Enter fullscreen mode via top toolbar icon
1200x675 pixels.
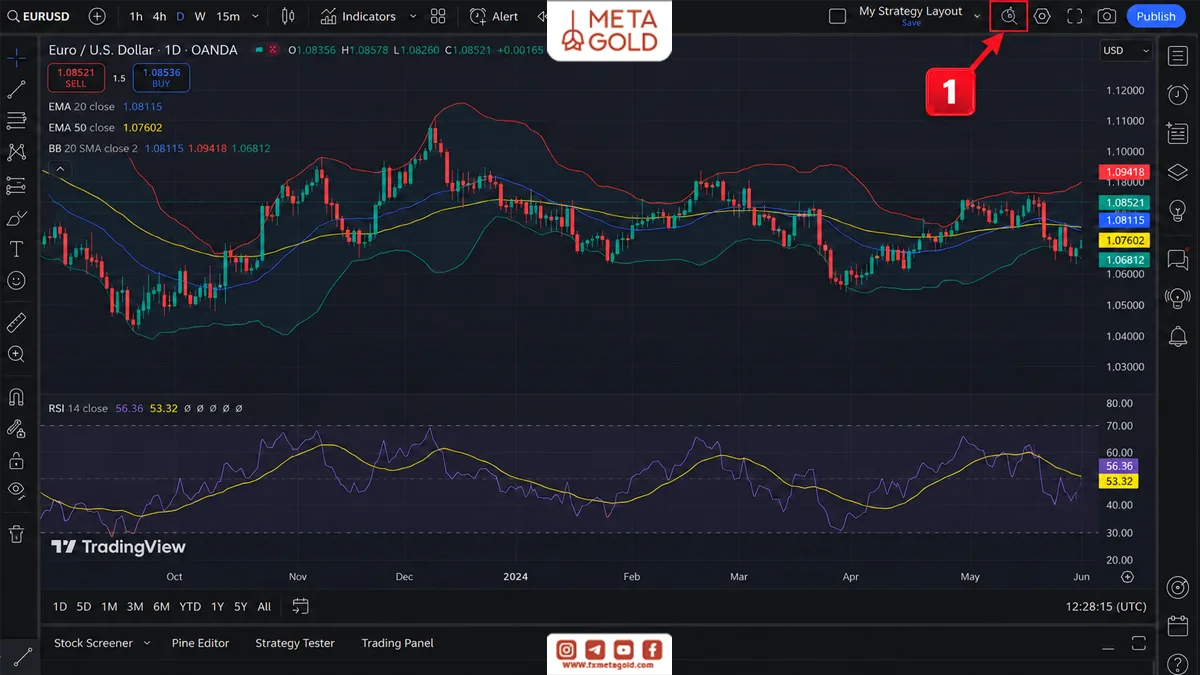[x=1074, y=16]
